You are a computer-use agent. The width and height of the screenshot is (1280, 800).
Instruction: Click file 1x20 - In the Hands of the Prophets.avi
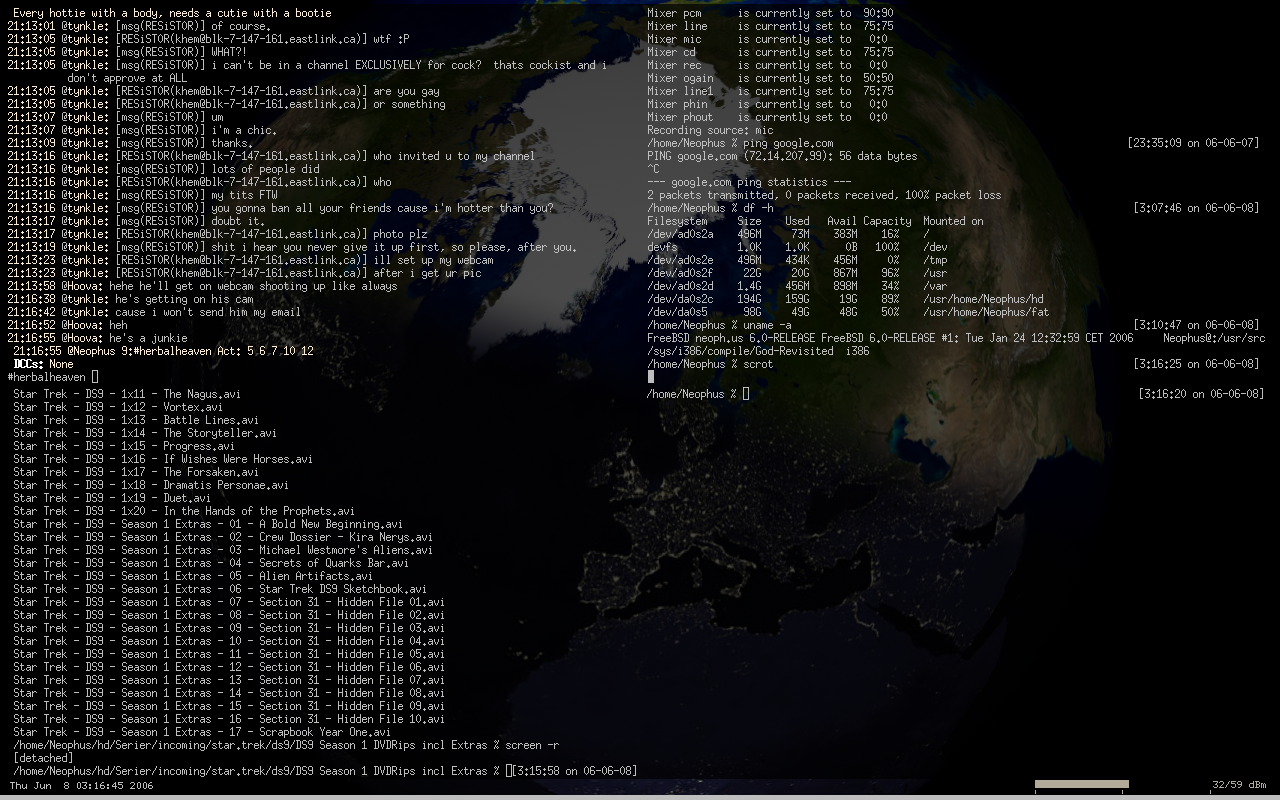coord(184,511)
